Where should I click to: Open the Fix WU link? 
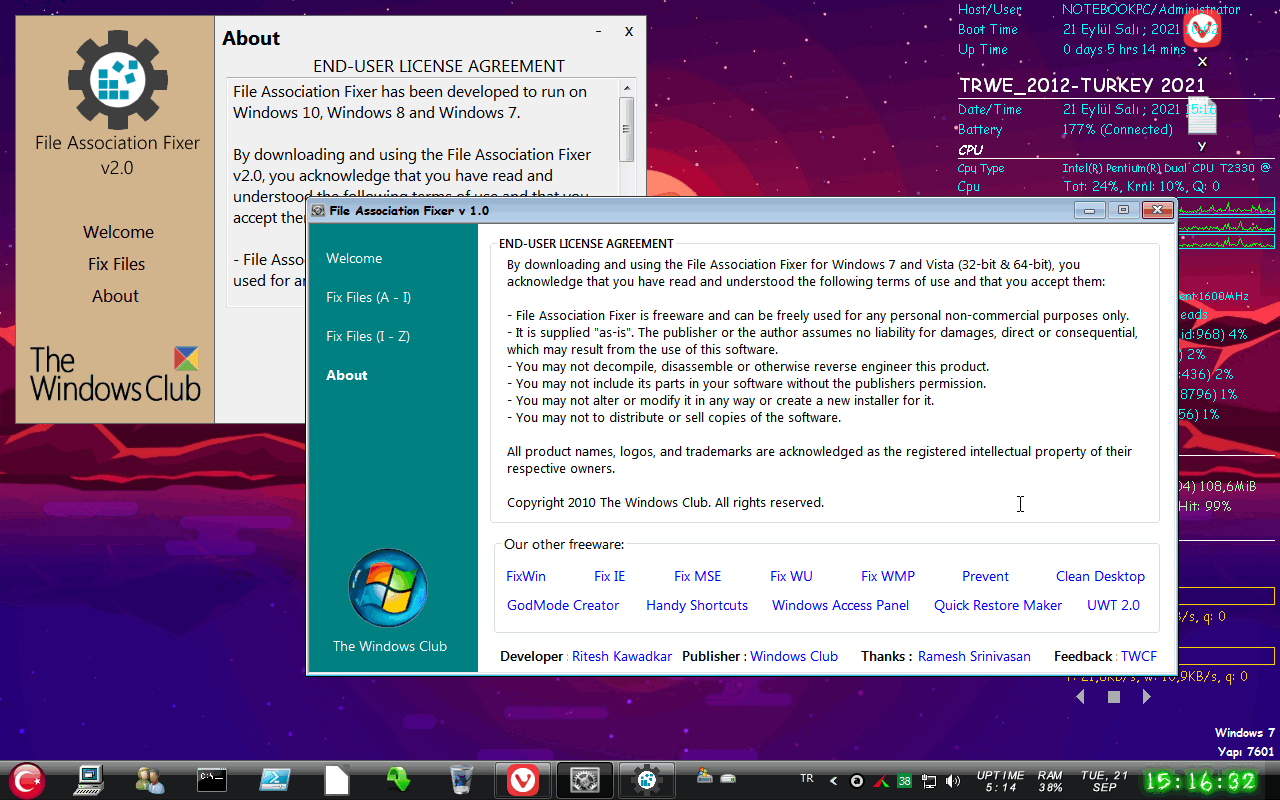point(791,576)
